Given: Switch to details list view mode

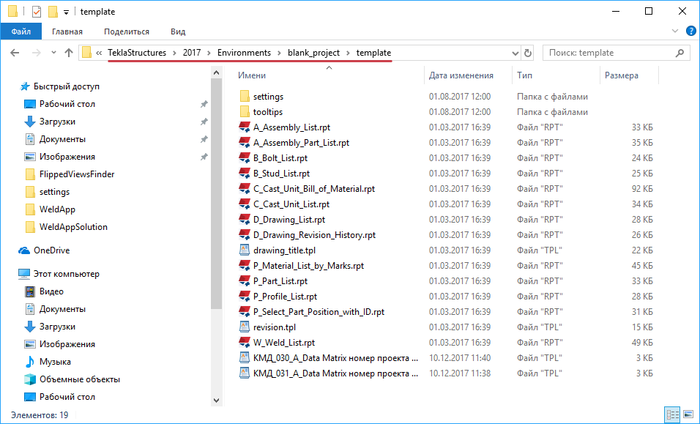Looking at the screenshot, I should 672,415.
